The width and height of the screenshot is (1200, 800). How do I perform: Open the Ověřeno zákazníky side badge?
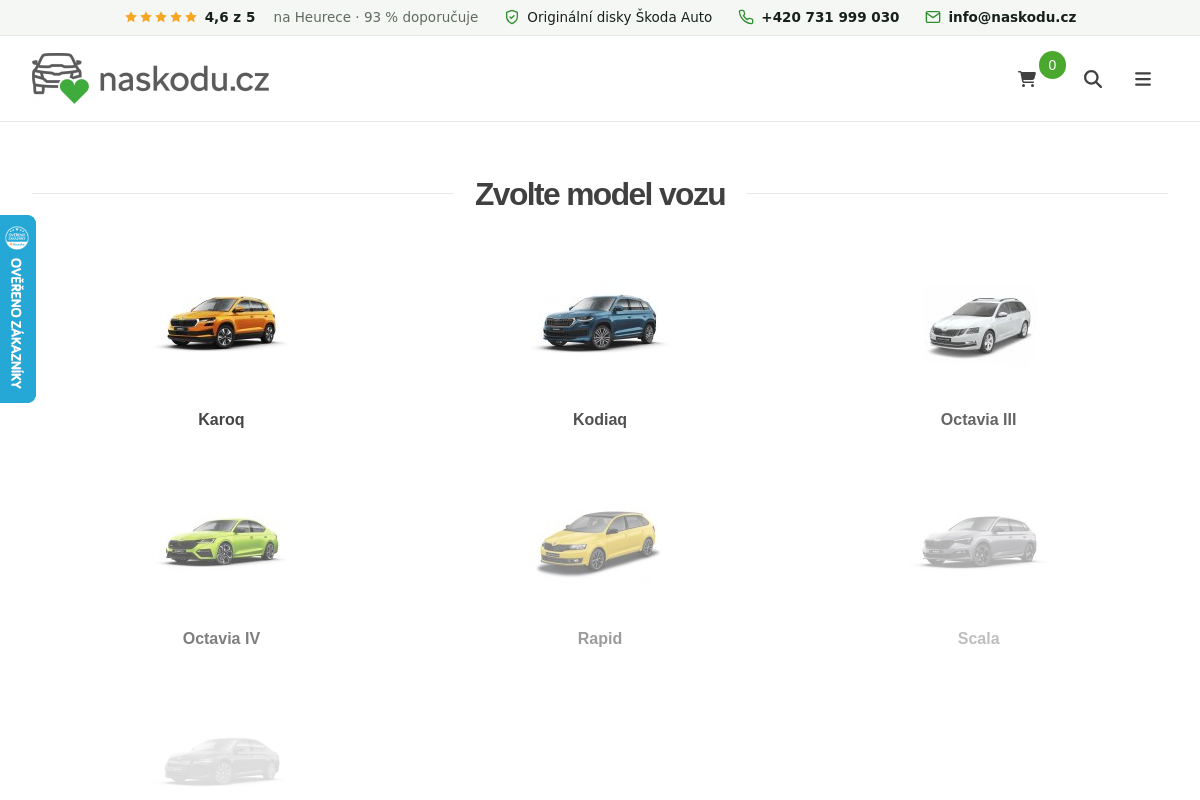pyautogui.click(x=17, y=309)
